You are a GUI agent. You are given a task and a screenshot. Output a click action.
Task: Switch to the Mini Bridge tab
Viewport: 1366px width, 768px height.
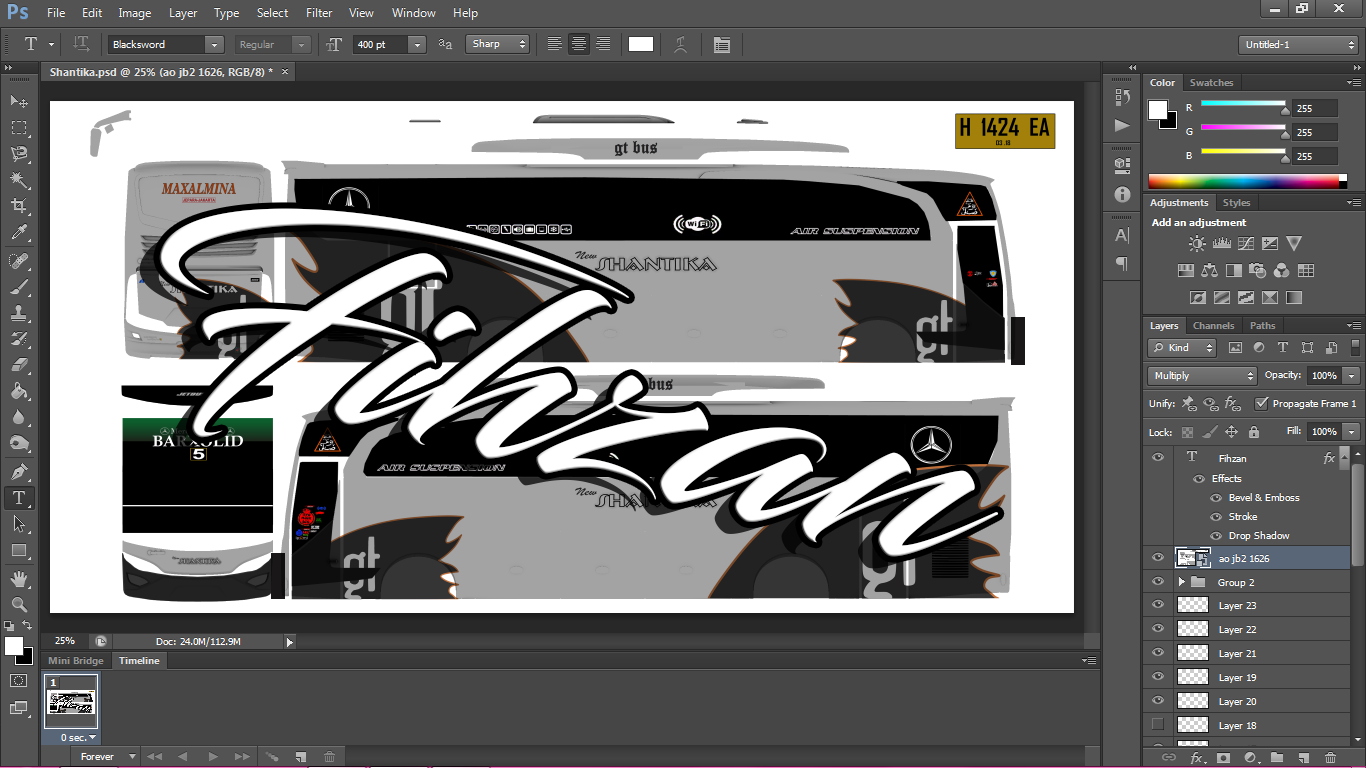(x=76, y=661)
